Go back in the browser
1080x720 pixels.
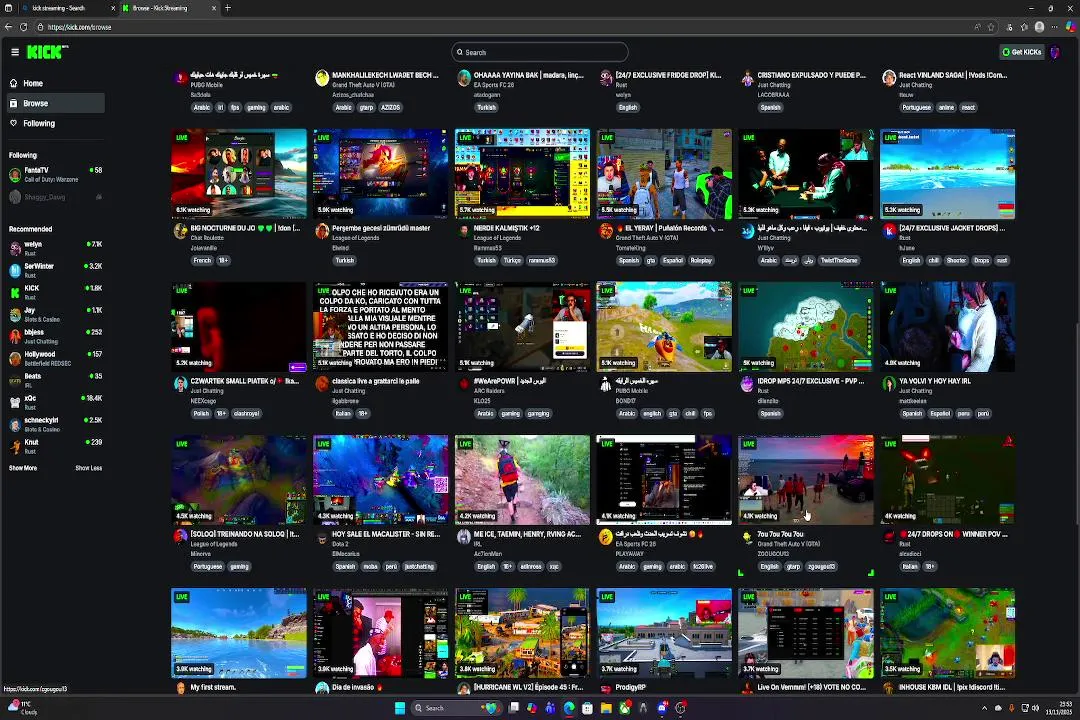coord(8,27)
